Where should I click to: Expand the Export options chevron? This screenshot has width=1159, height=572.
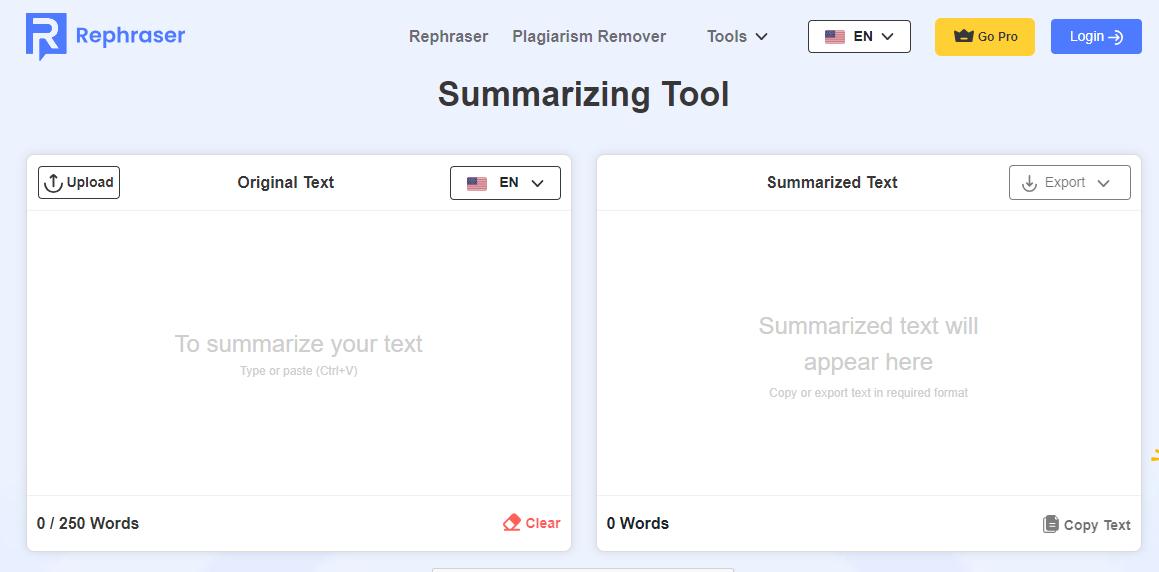click(1104, 183)
